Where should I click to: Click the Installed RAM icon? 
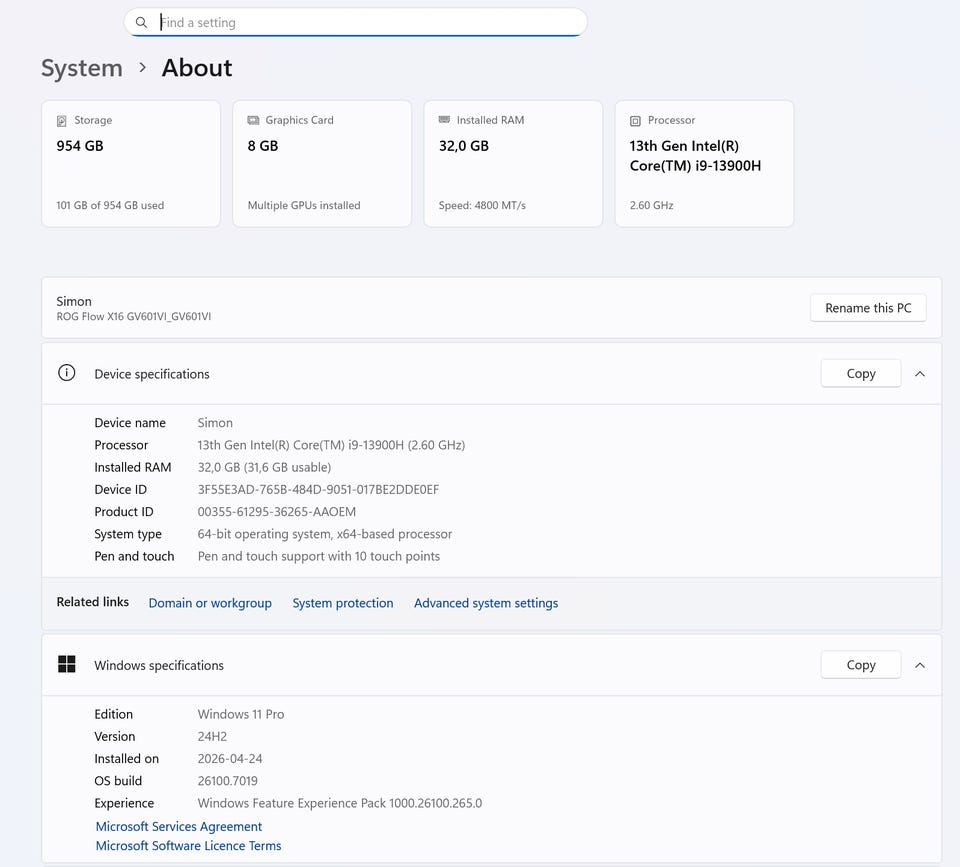click(x=444, y=120)
